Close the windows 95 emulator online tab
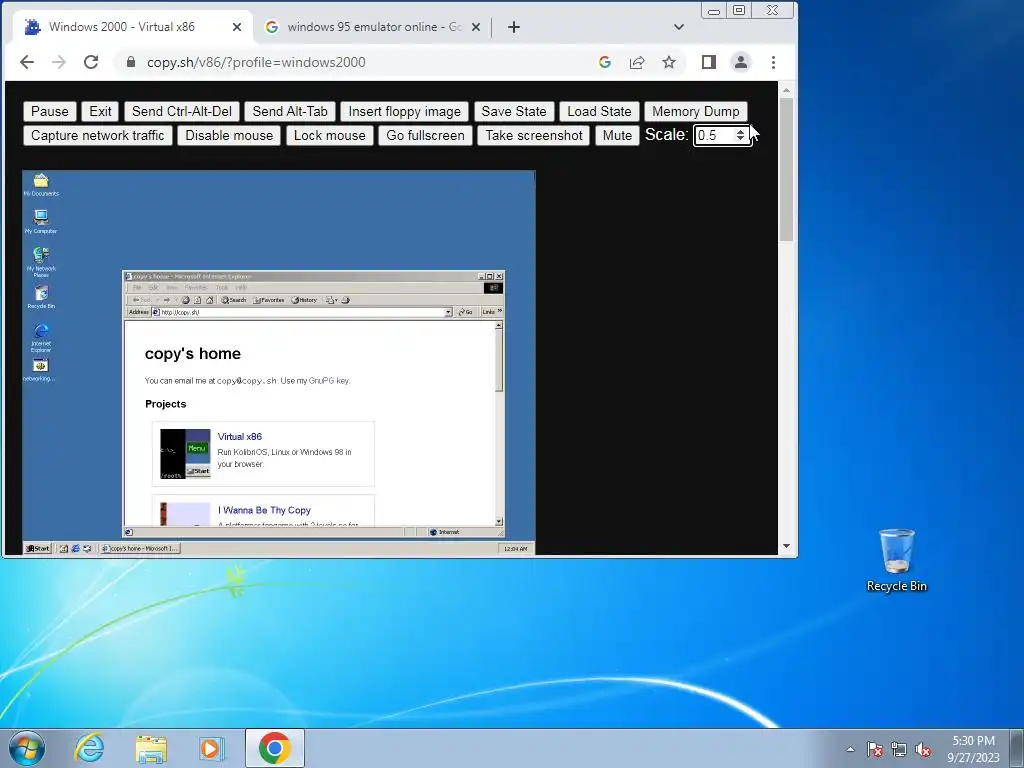 click(476, 27)
